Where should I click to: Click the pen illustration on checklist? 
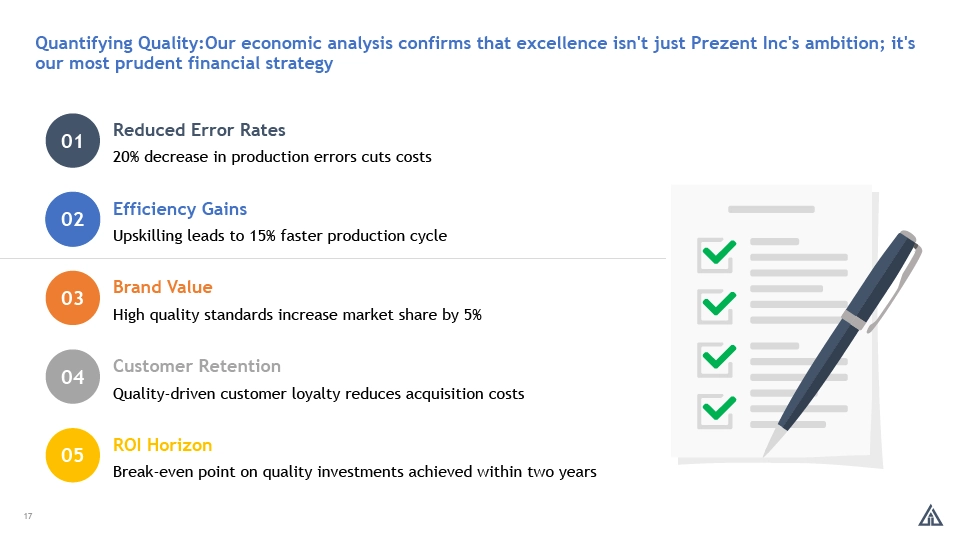pos(842,343)
